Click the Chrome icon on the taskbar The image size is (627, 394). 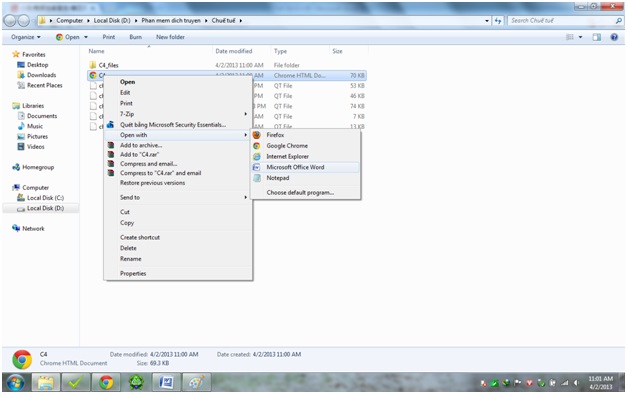click(x=106, y=383)
